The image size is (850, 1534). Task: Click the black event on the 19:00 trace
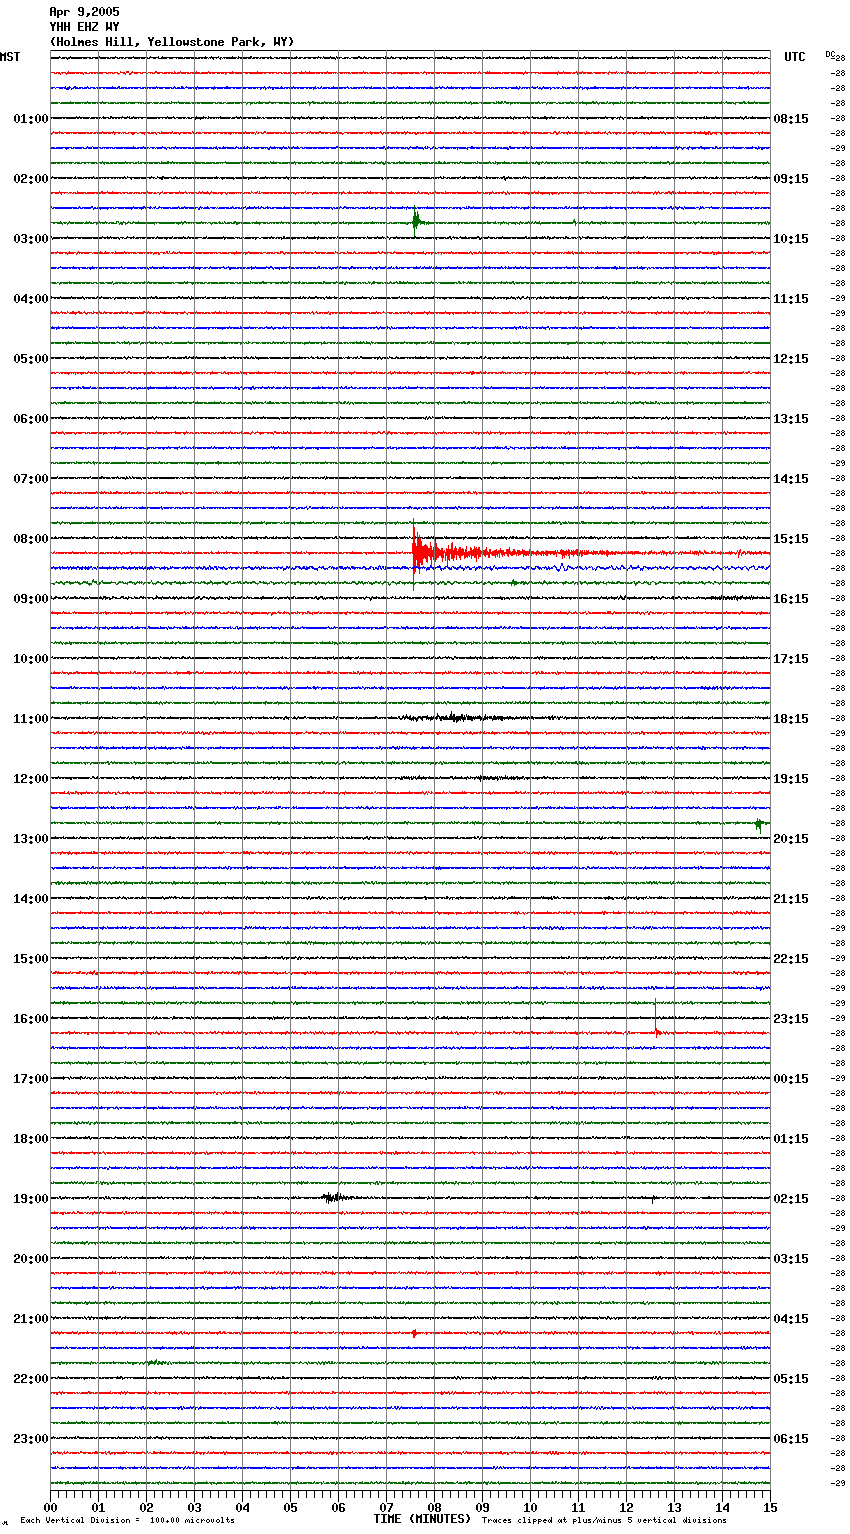335,1197
